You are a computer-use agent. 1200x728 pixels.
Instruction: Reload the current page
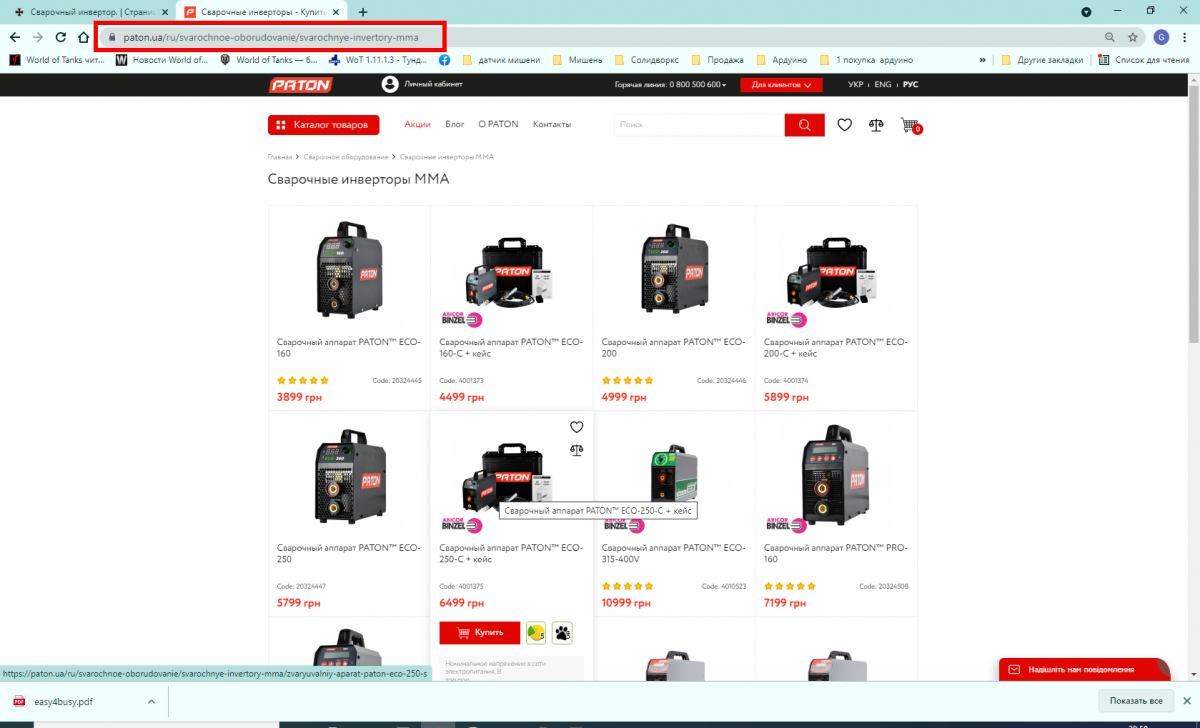(x=60, y=37)
